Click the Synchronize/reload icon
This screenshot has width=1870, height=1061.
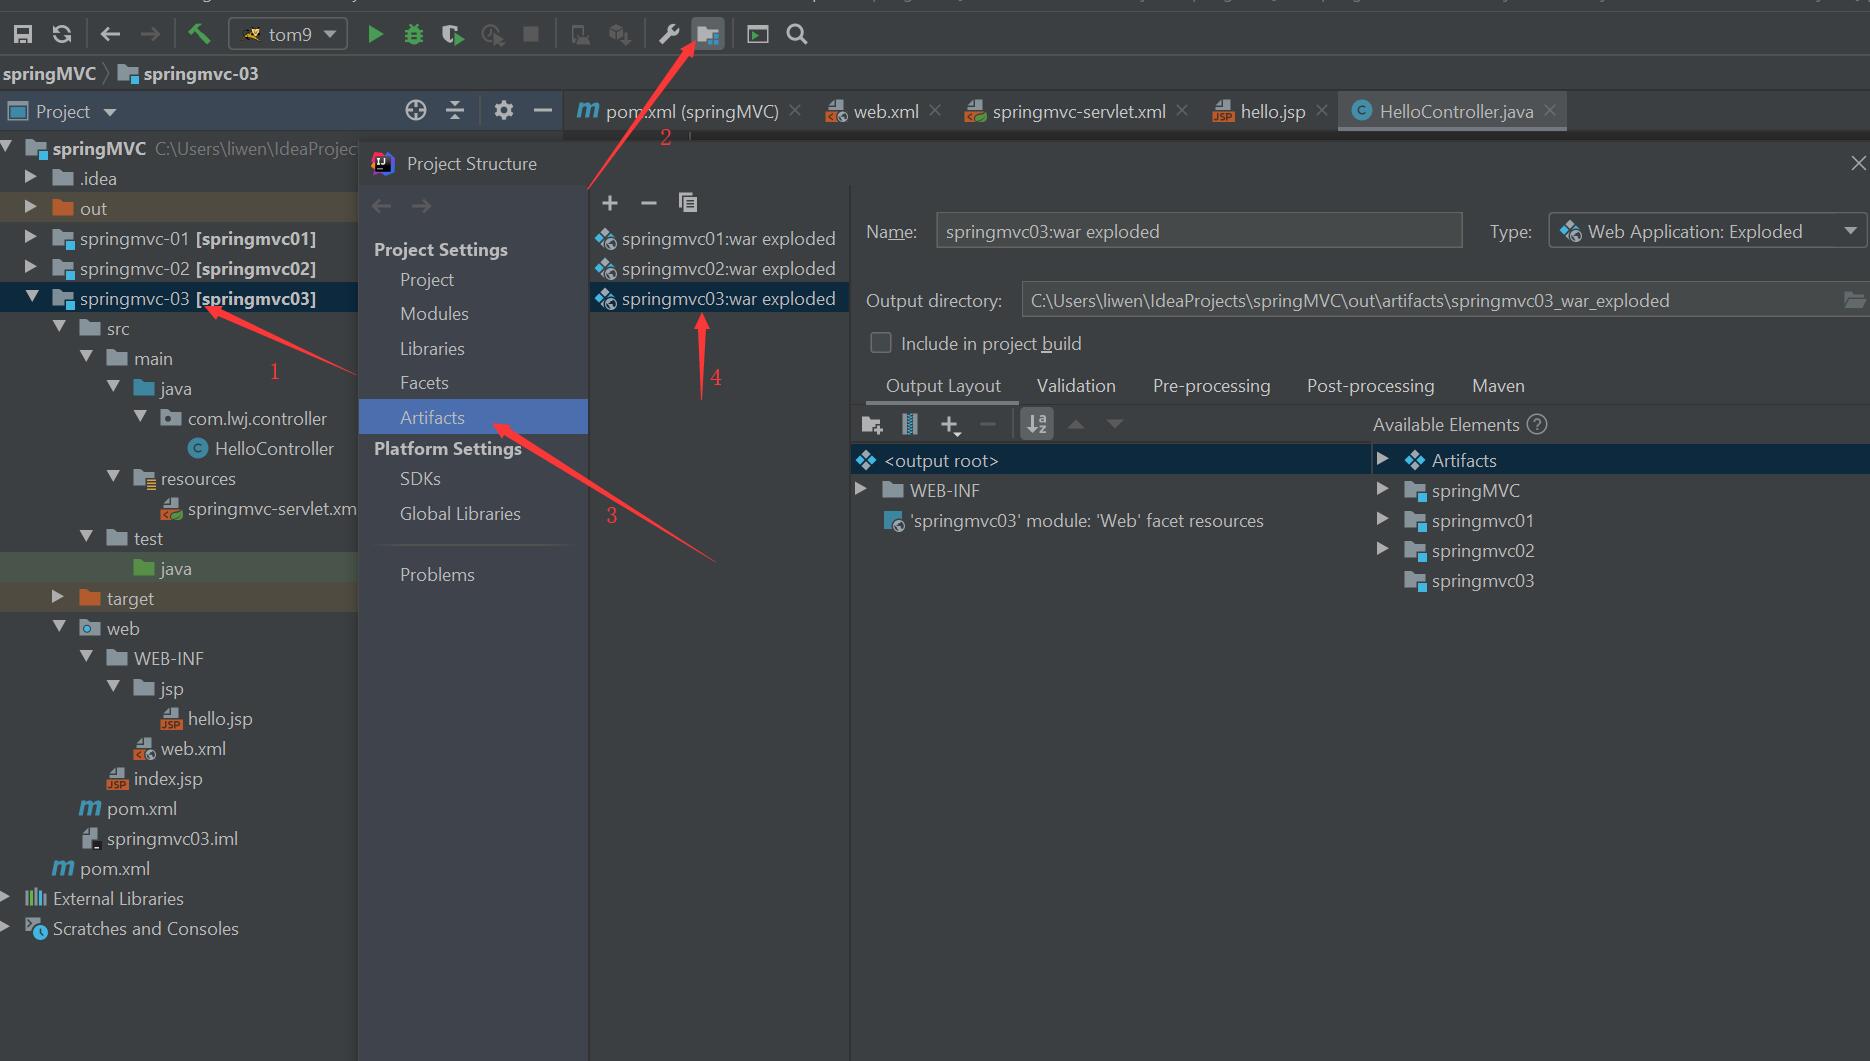62,34
